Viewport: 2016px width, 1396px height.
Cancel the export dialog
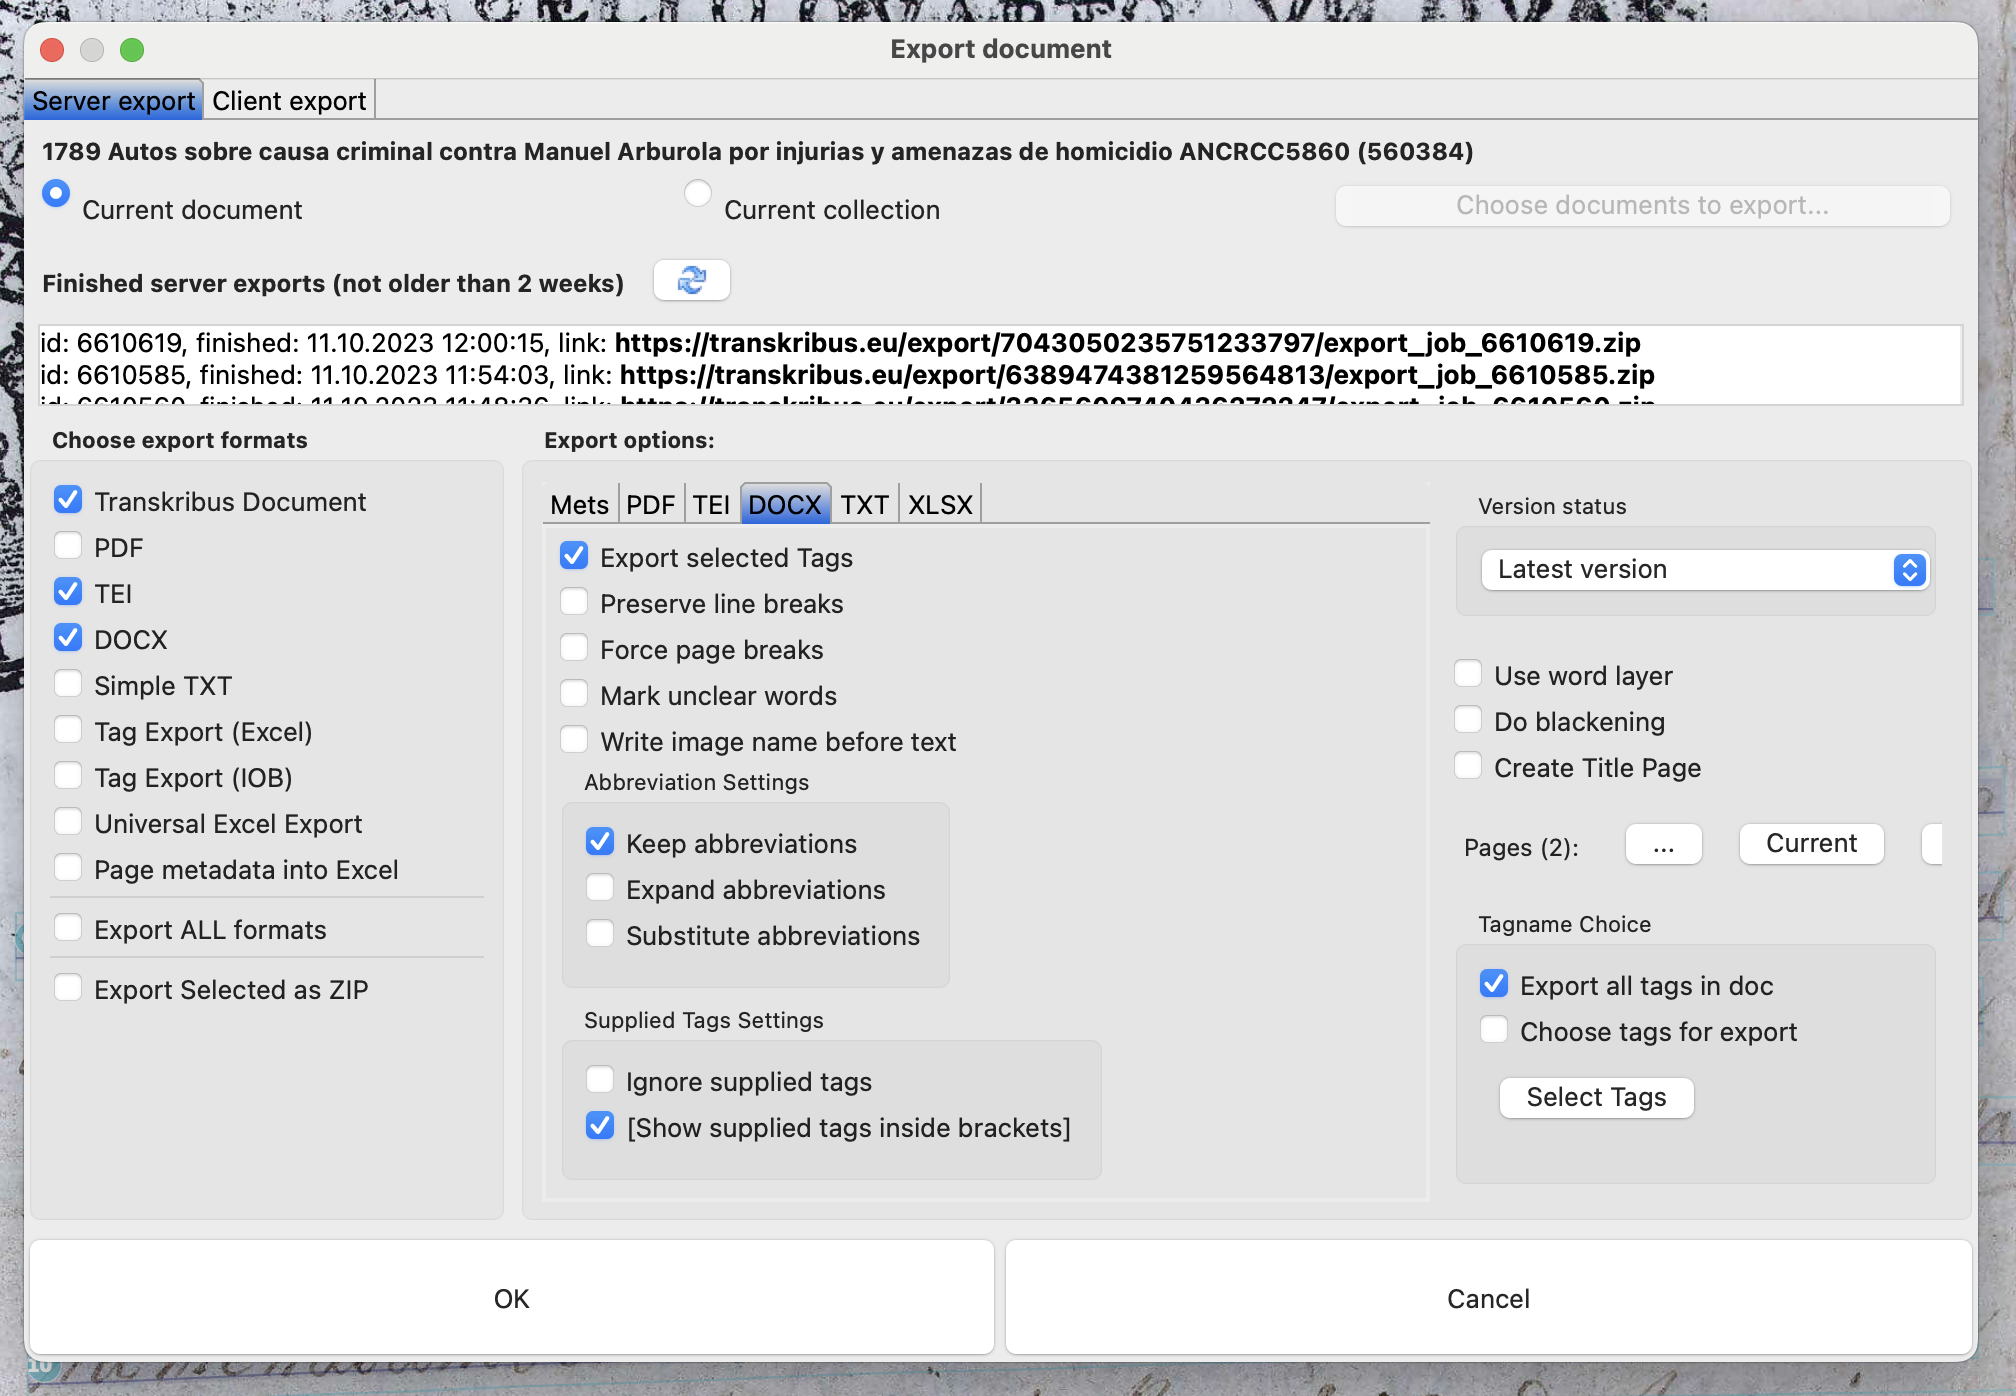(1488, 1298)
